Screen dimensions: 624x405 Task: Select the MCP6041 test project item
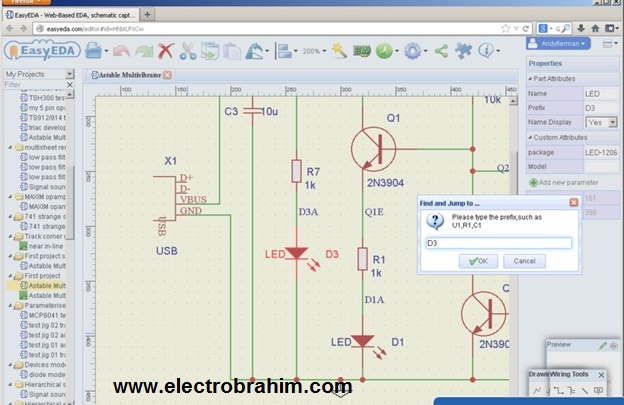pyautogui.click(x=43, y=315)
